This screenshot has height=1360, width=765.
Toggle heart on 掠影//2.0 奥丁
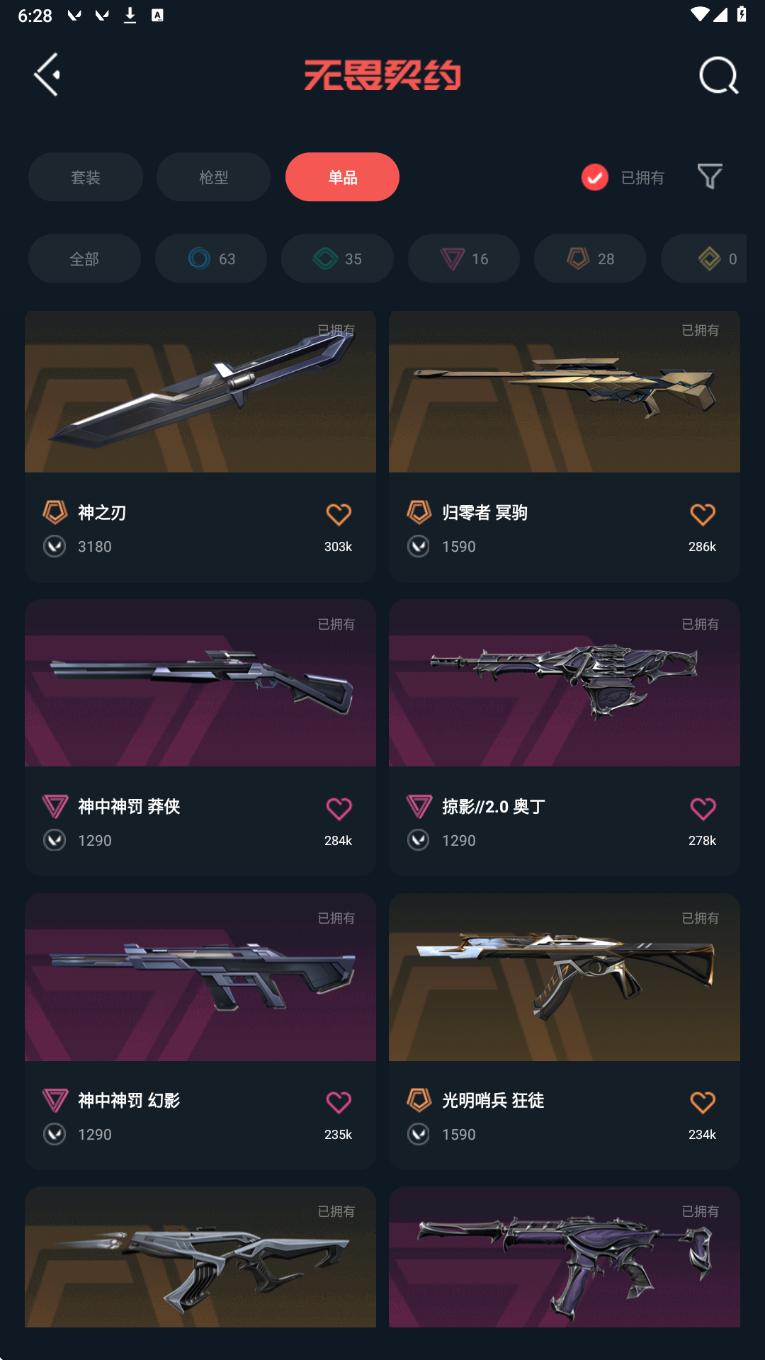pyautogui.click(x=703, y=808)
